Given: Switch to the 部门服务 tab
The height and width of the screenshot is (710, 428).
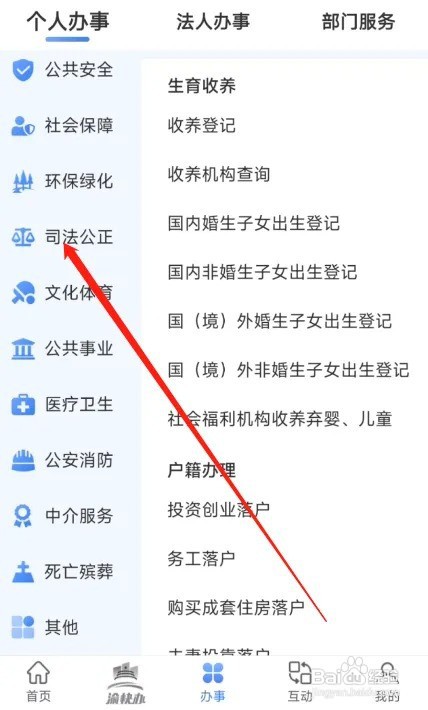Looking at the screenshot, I should pos(358,21).
